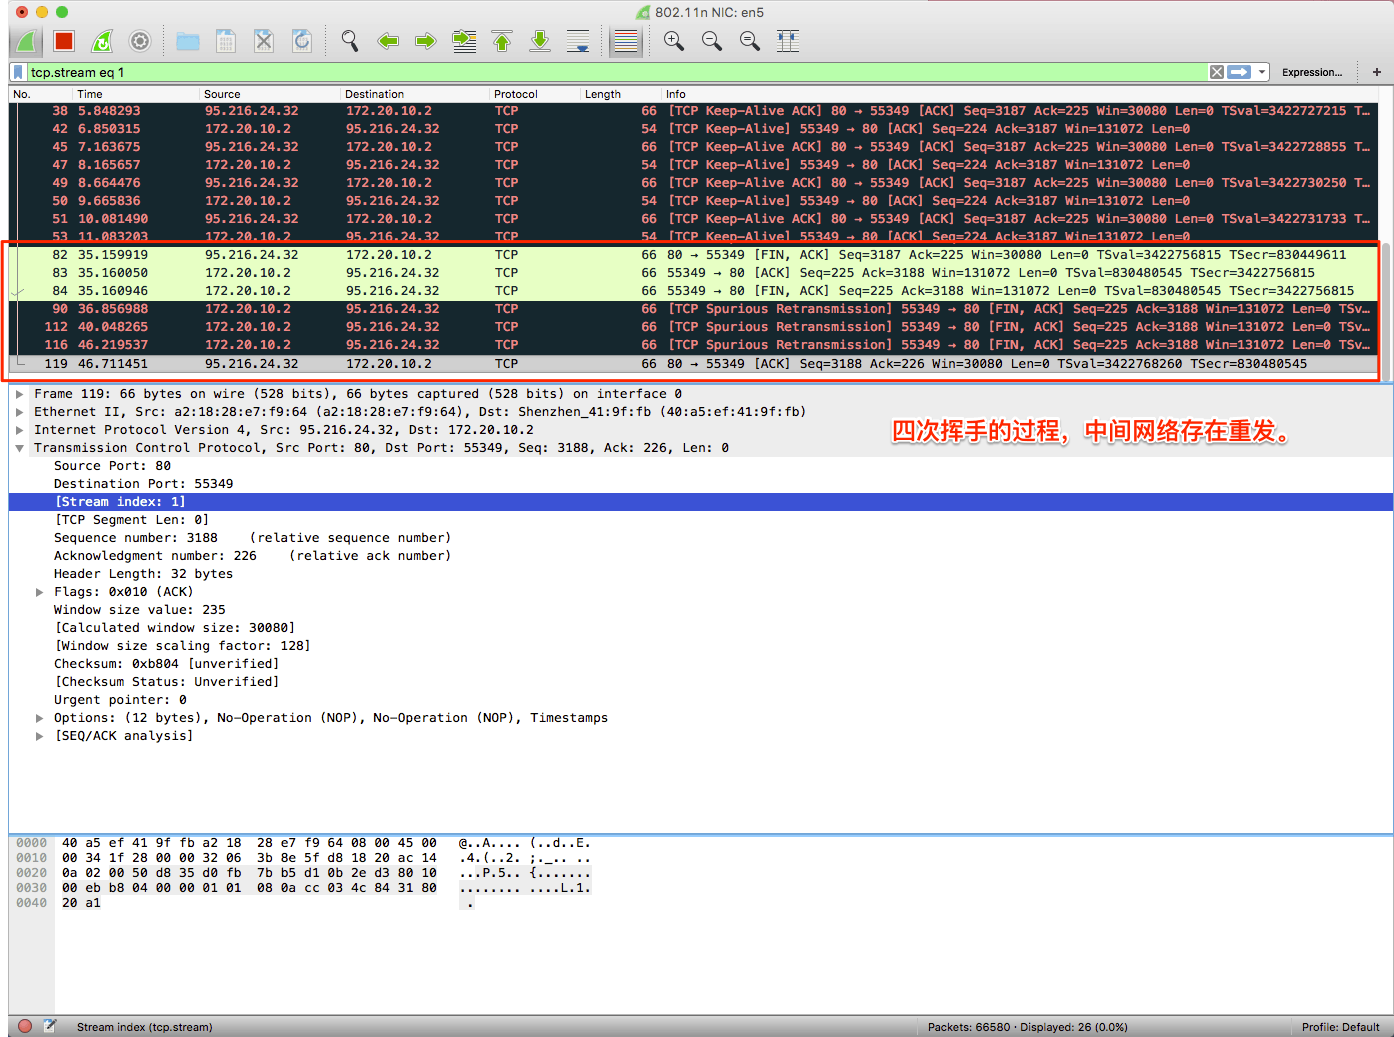This screenshot has width=1394, height=1037.
Task: Select the Acknowledgment number: 226 field
Action: 700,556
